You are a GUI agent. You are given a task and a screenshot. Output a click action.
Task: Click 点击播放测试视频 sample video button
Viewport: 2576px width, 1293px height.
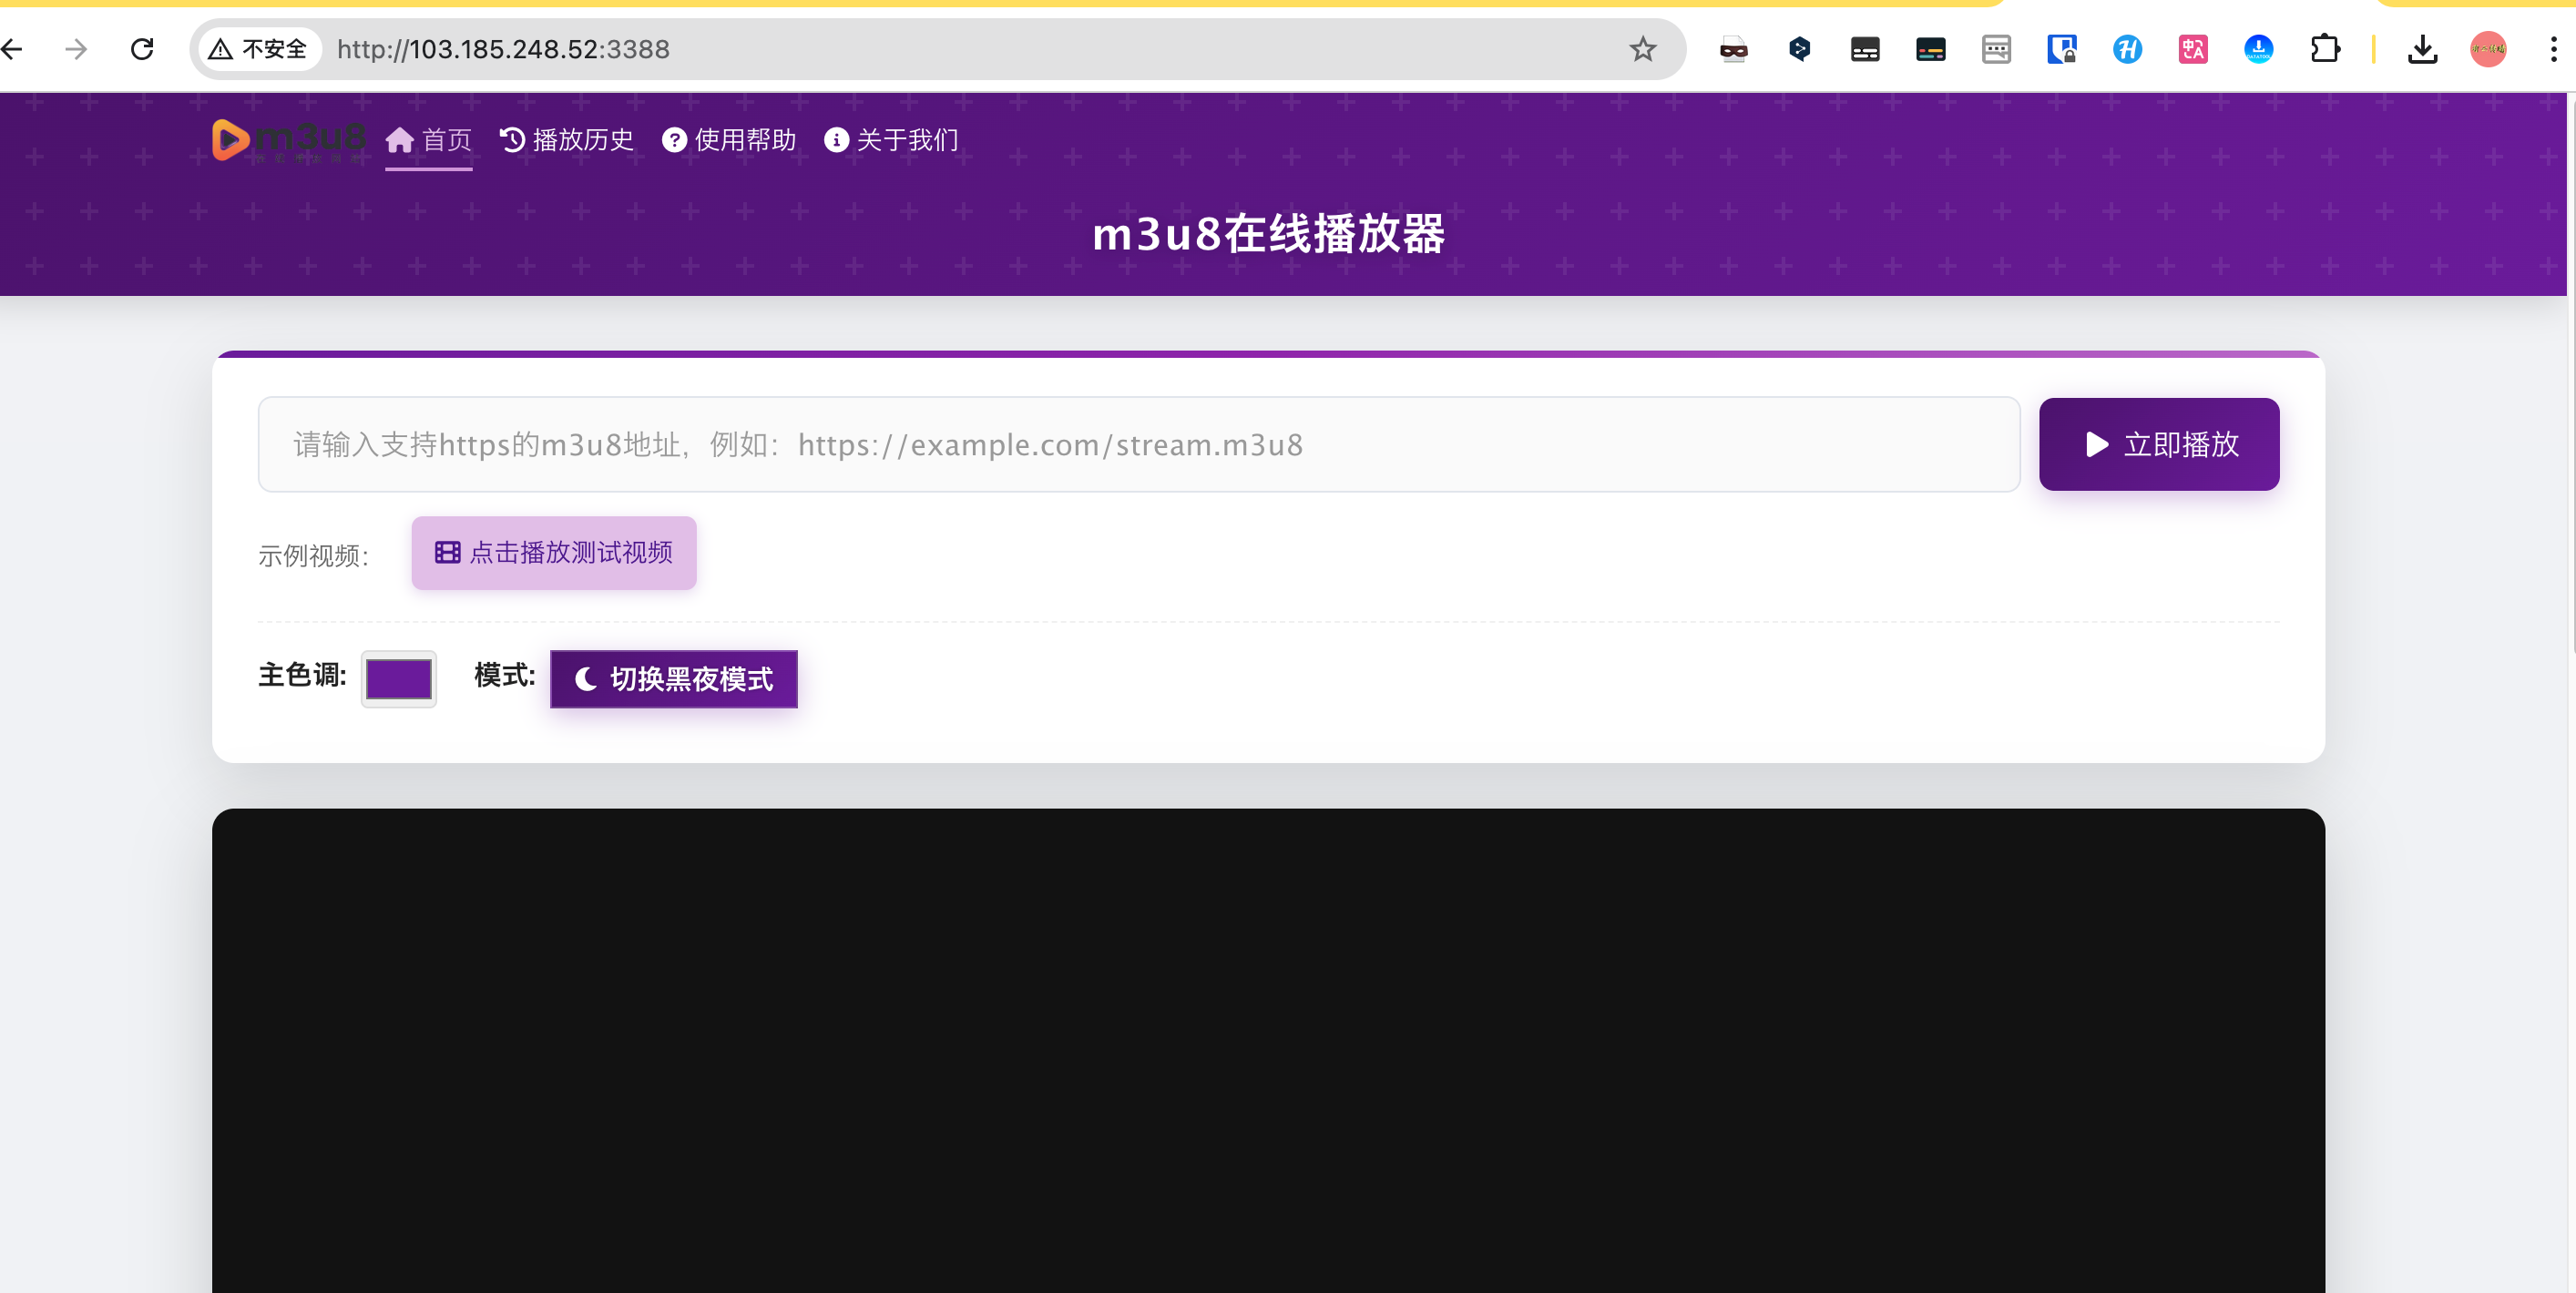tap(554, 553)
